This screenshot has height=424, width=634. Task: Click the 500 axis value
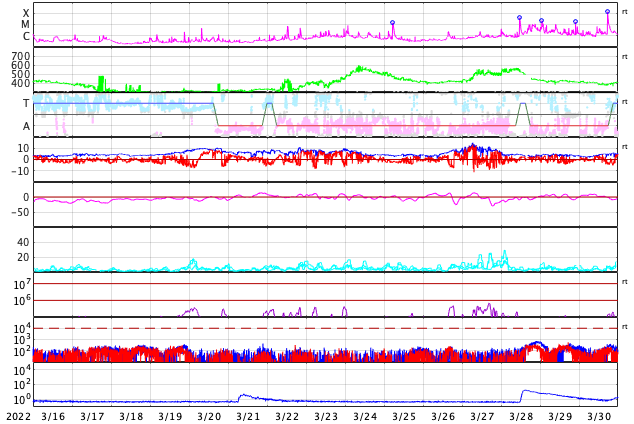(x=21, y=74)
